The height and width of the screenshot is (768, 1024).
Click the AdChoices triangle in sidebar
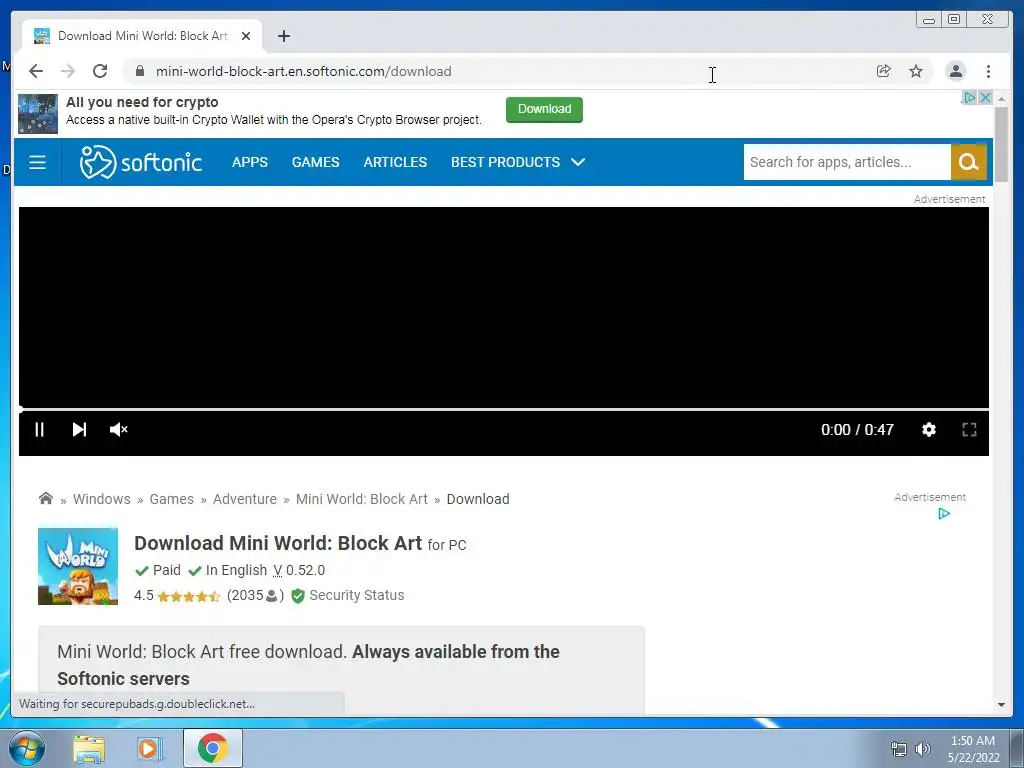(944, 514)
